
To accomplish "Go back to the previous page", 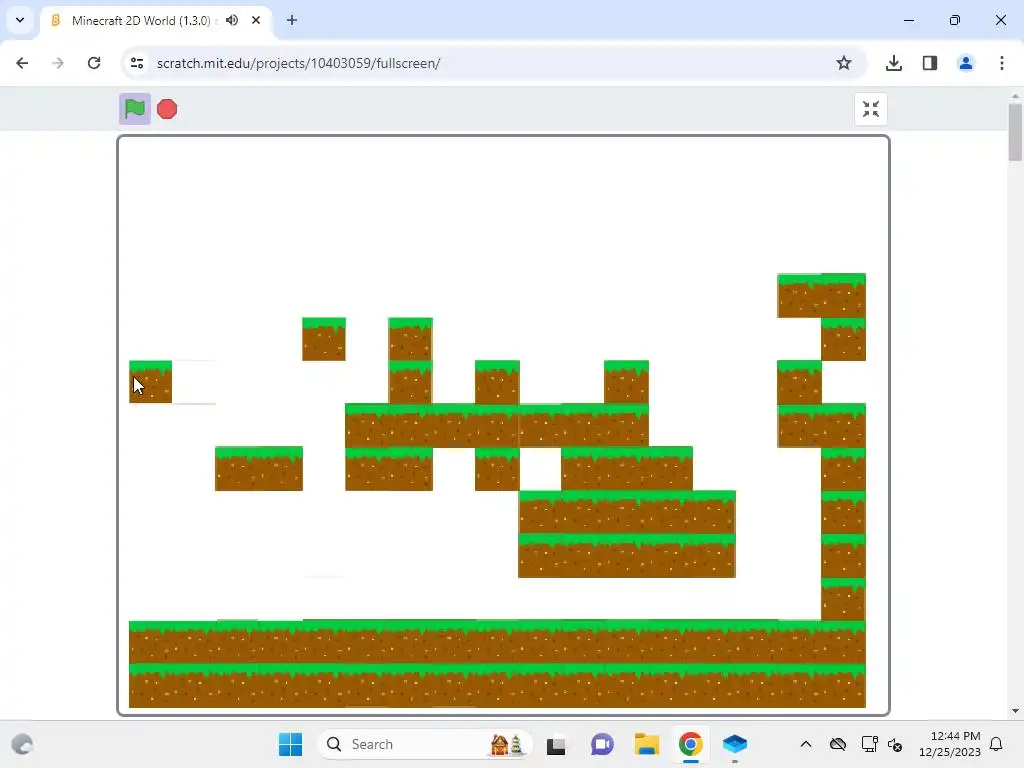I will click(x=22, y=63).
